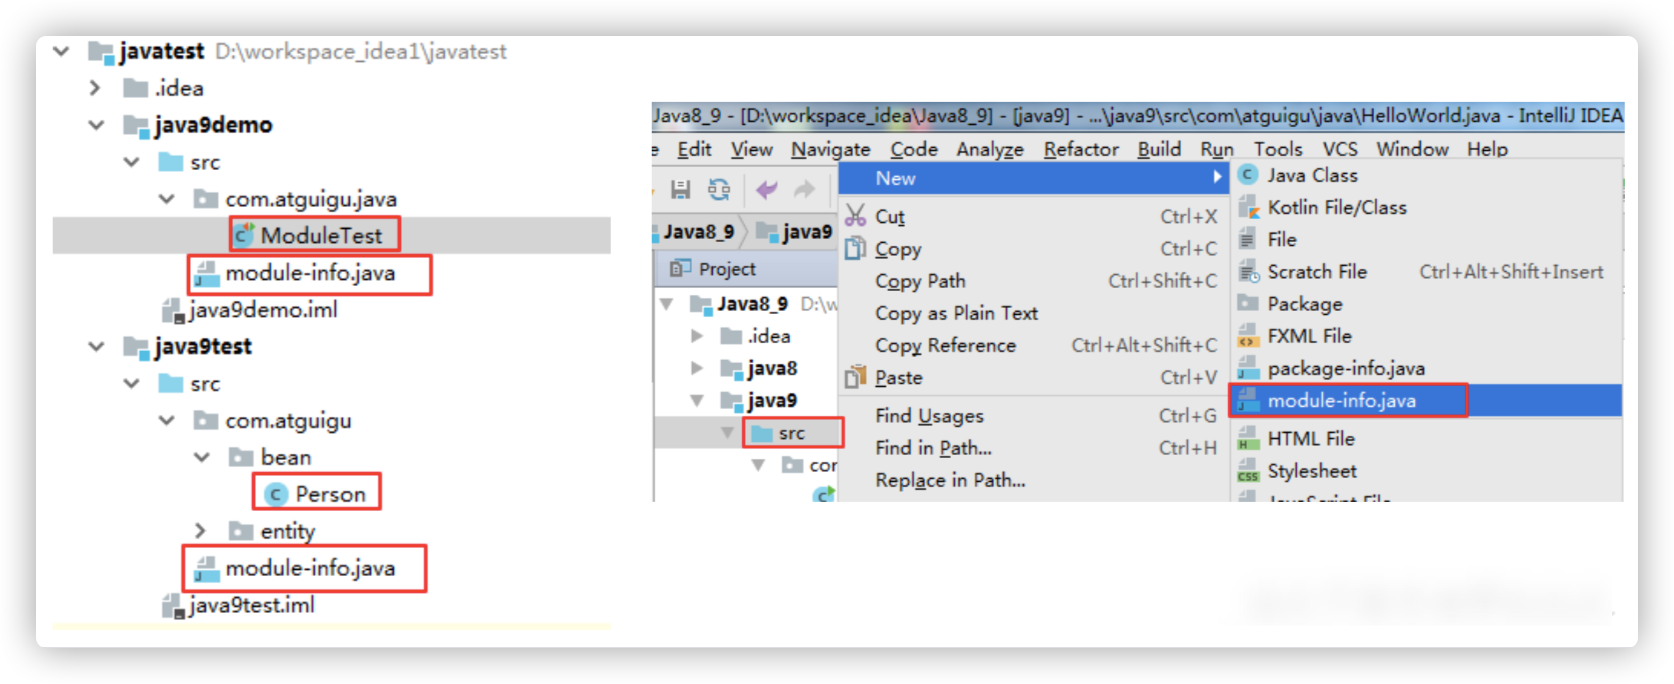Screen dimensions: 1674x684
Task: Expand the entity package node
Action: [x=200, y=531]
